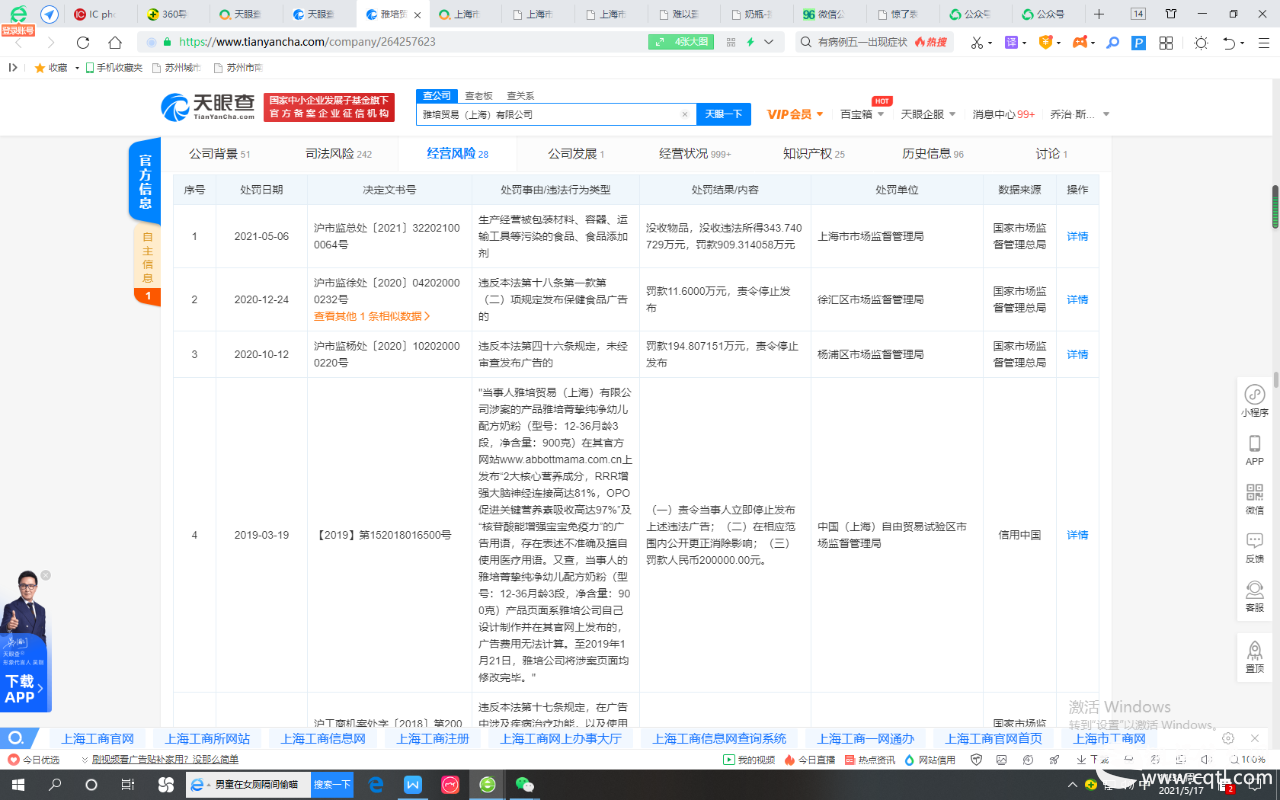Open the blue P extension icon
1280x800 pixels.
(x=1138, y=42)
